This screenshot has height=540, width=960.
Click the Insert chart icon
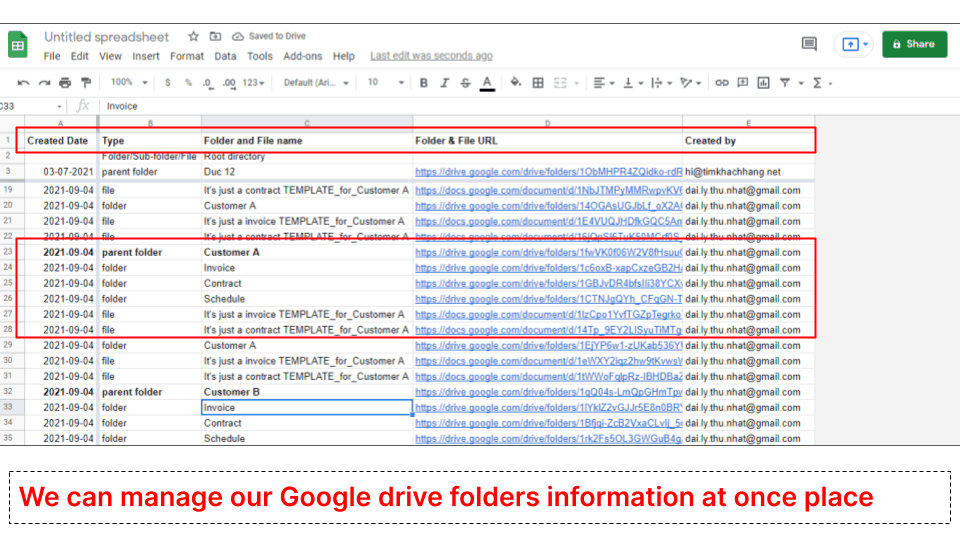pyautogui.click(x=763, y=83)
